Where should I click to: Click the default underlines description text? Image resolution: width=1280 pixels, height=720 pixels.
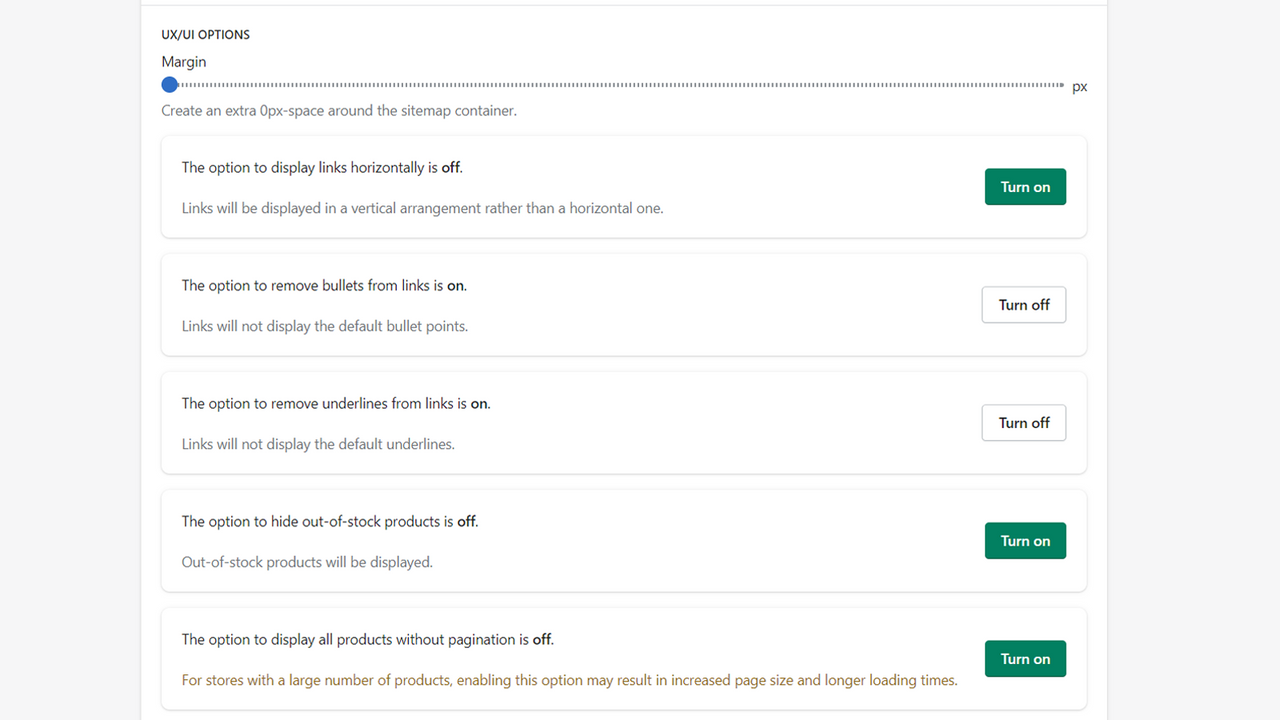click(318, 443)
